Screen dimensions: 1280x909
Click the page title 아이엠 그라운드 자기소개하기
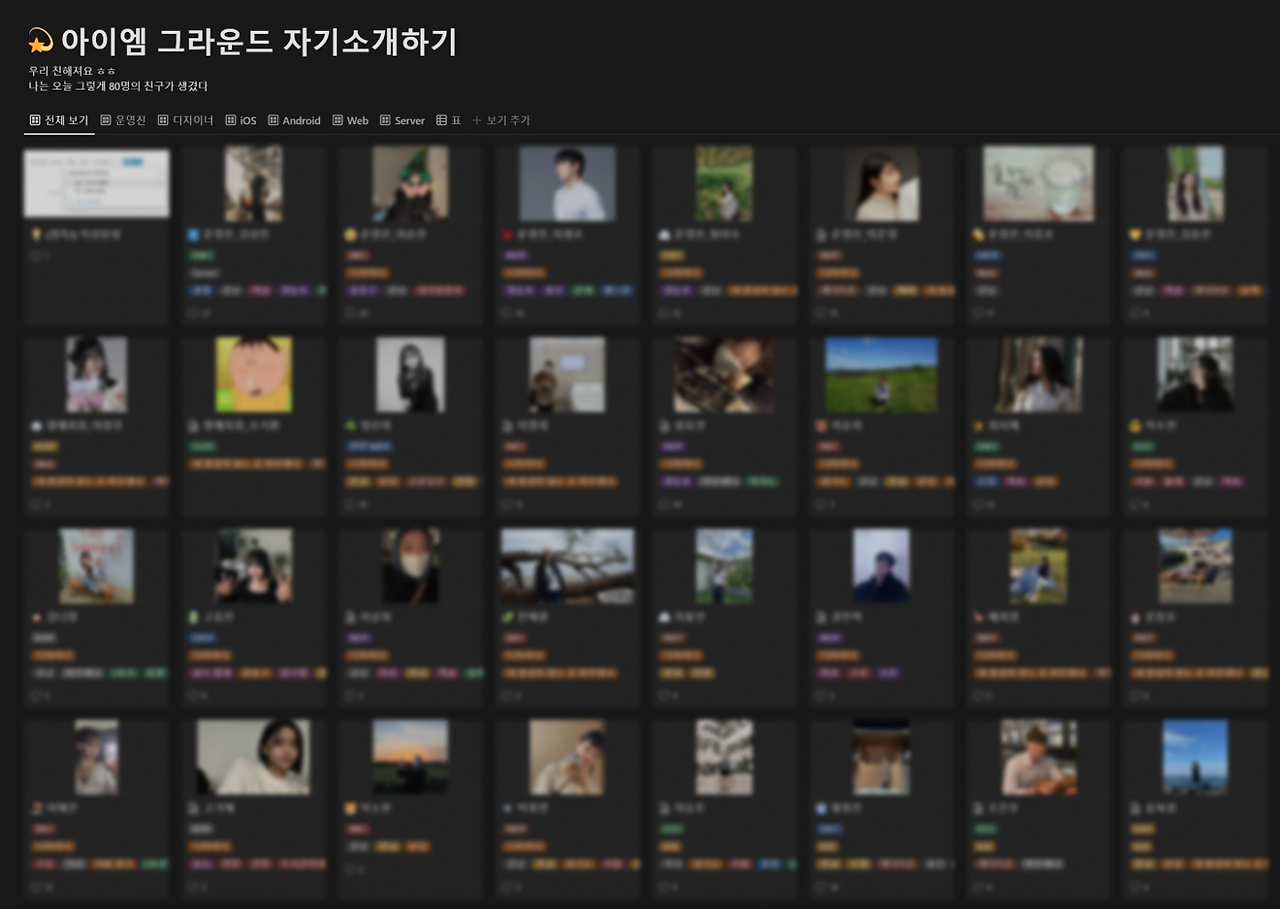(x=259, y=42)
